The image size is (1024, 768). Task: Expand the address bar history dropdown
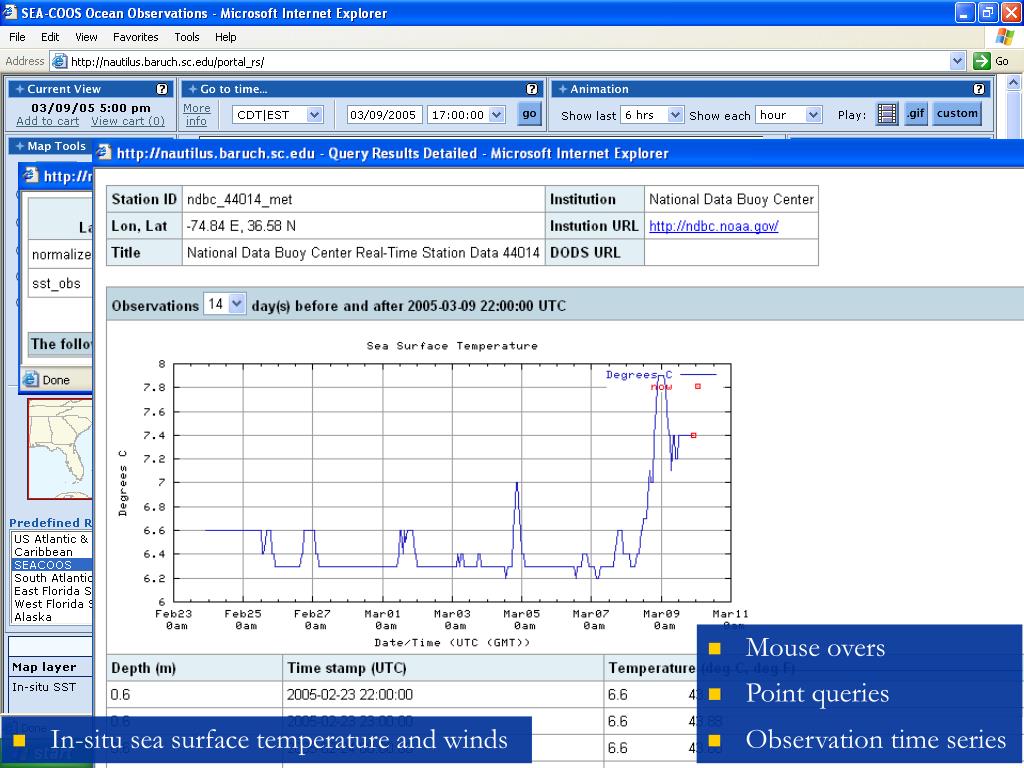(957, 61)
